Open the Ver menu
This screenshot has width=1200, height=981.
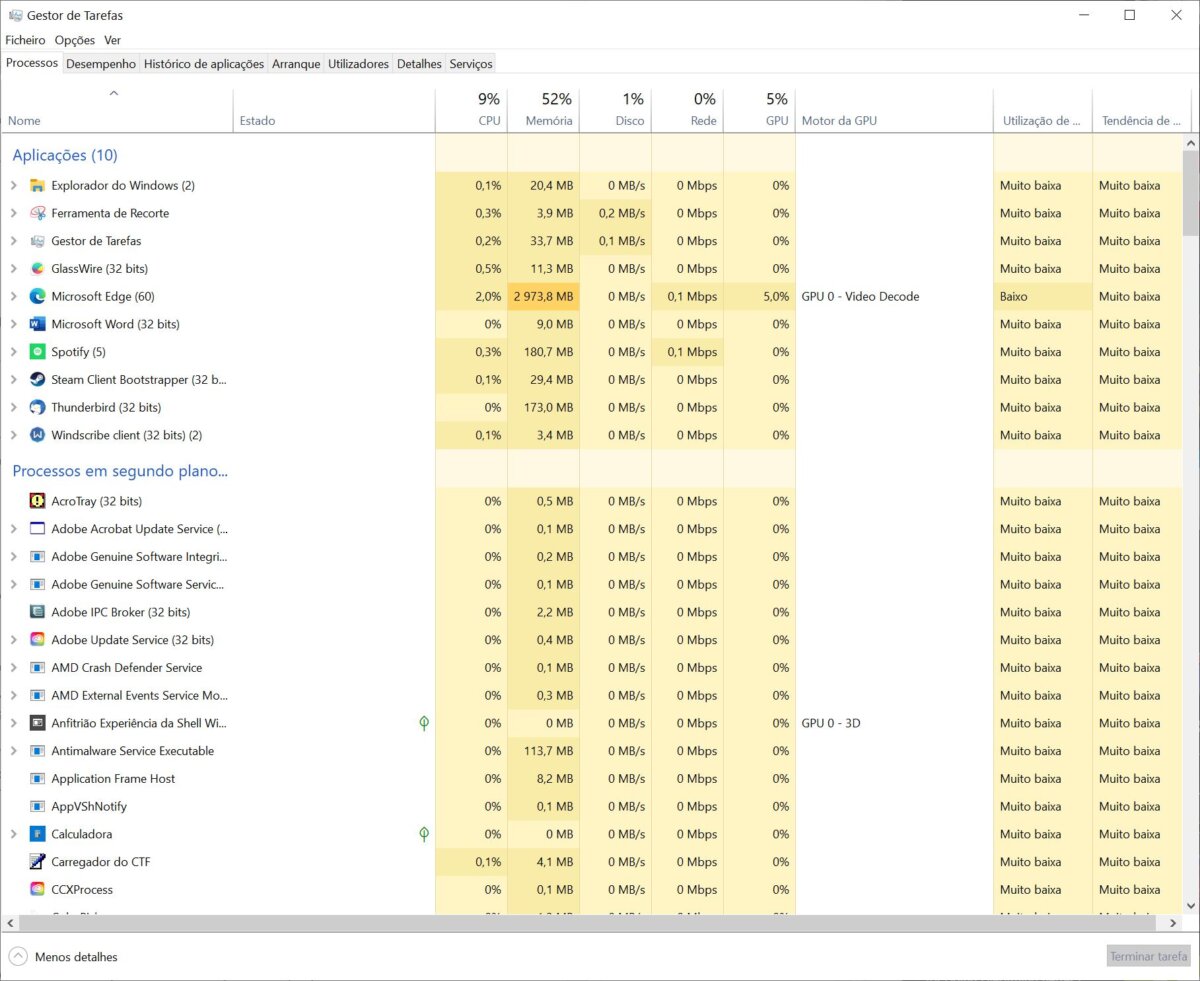point(113,40)
